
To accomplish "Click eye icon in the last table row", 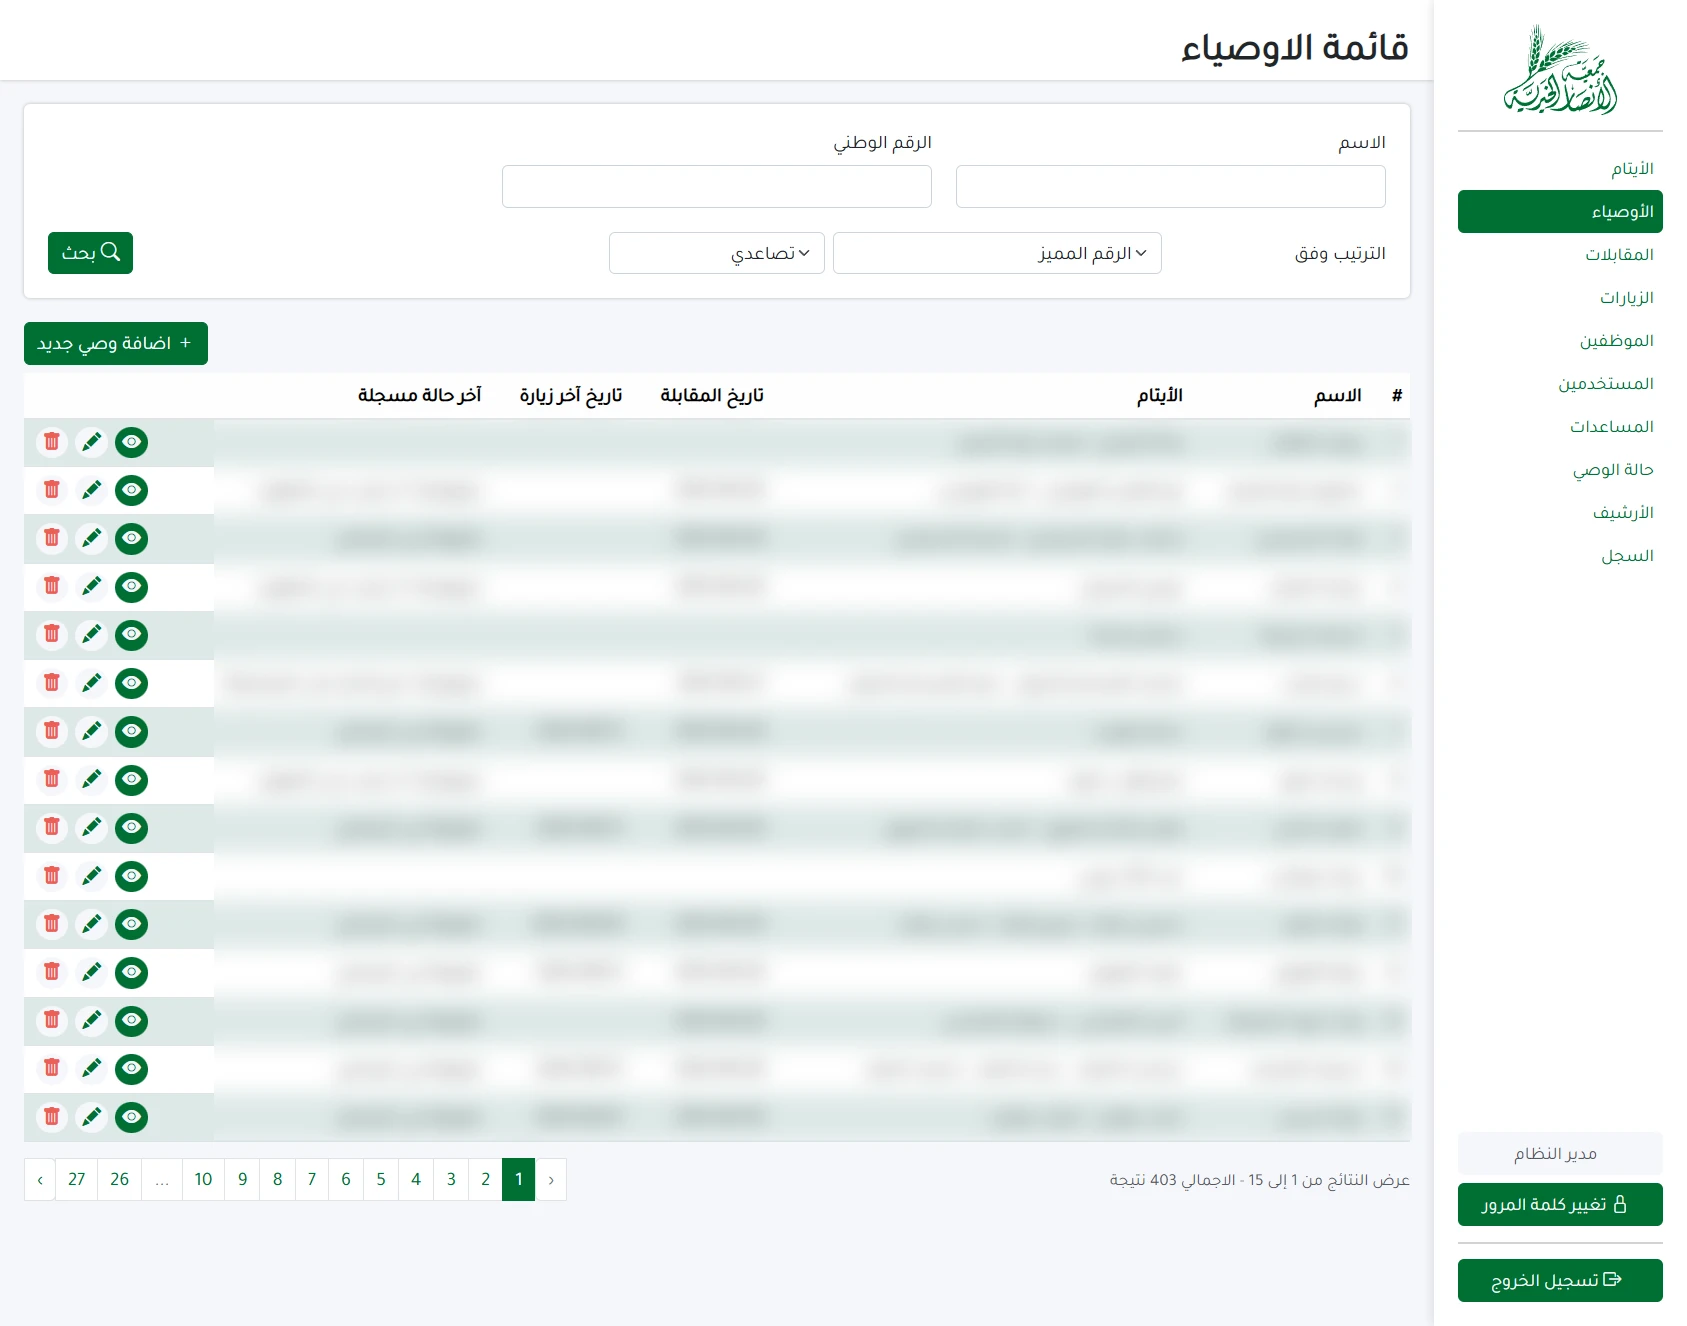I will (131, 1116).
